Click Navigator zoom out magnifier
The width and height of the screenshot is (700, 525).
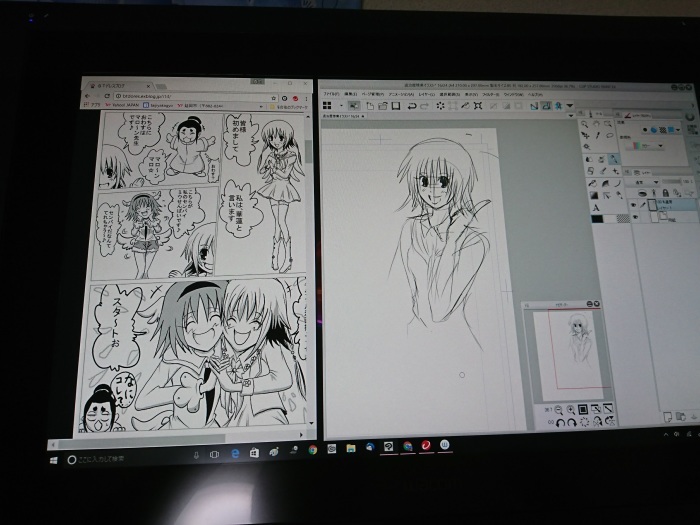(558, 410)
